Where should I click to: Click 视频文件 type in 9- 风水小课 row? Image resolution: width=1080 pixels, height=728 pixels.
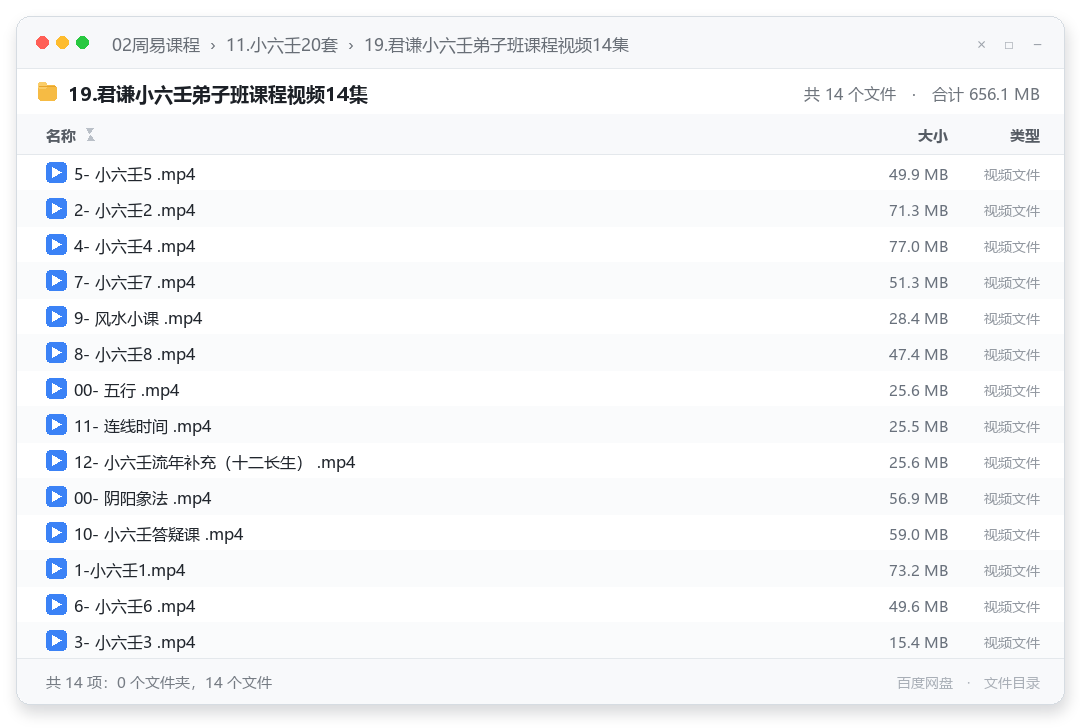(x=1012, y=319)
